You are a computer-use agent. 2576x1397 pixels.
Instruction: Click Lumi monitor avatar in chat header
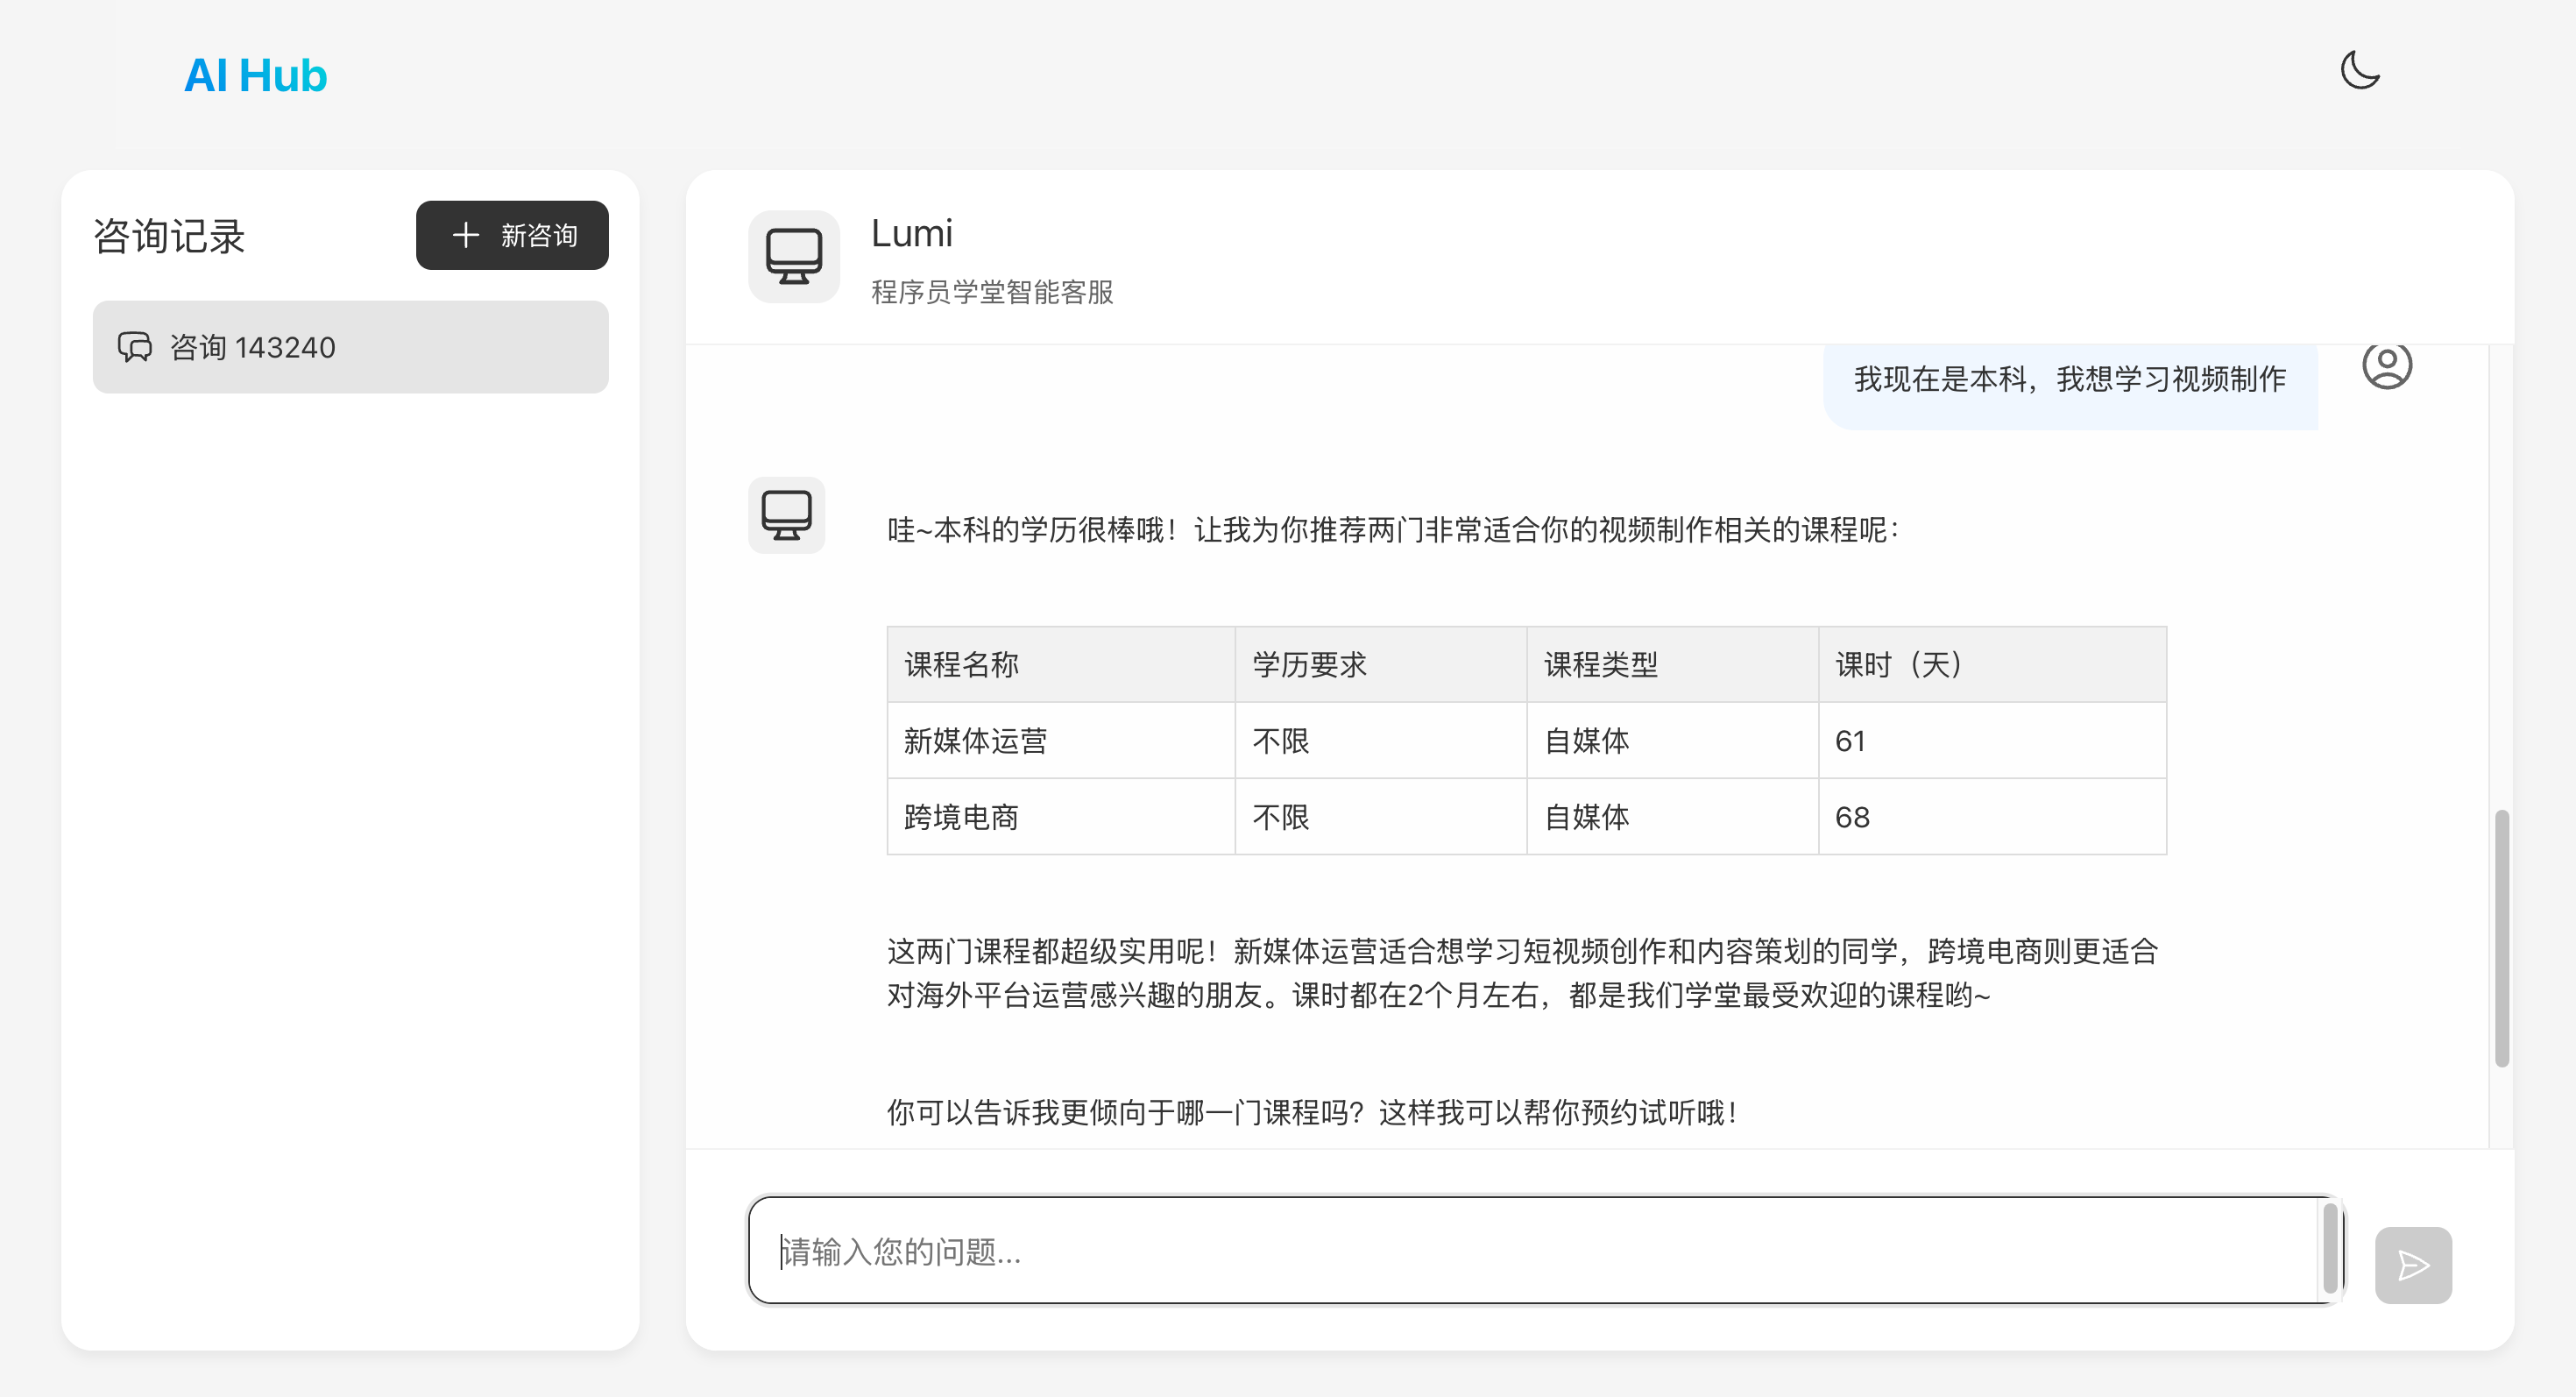(793, 257)
